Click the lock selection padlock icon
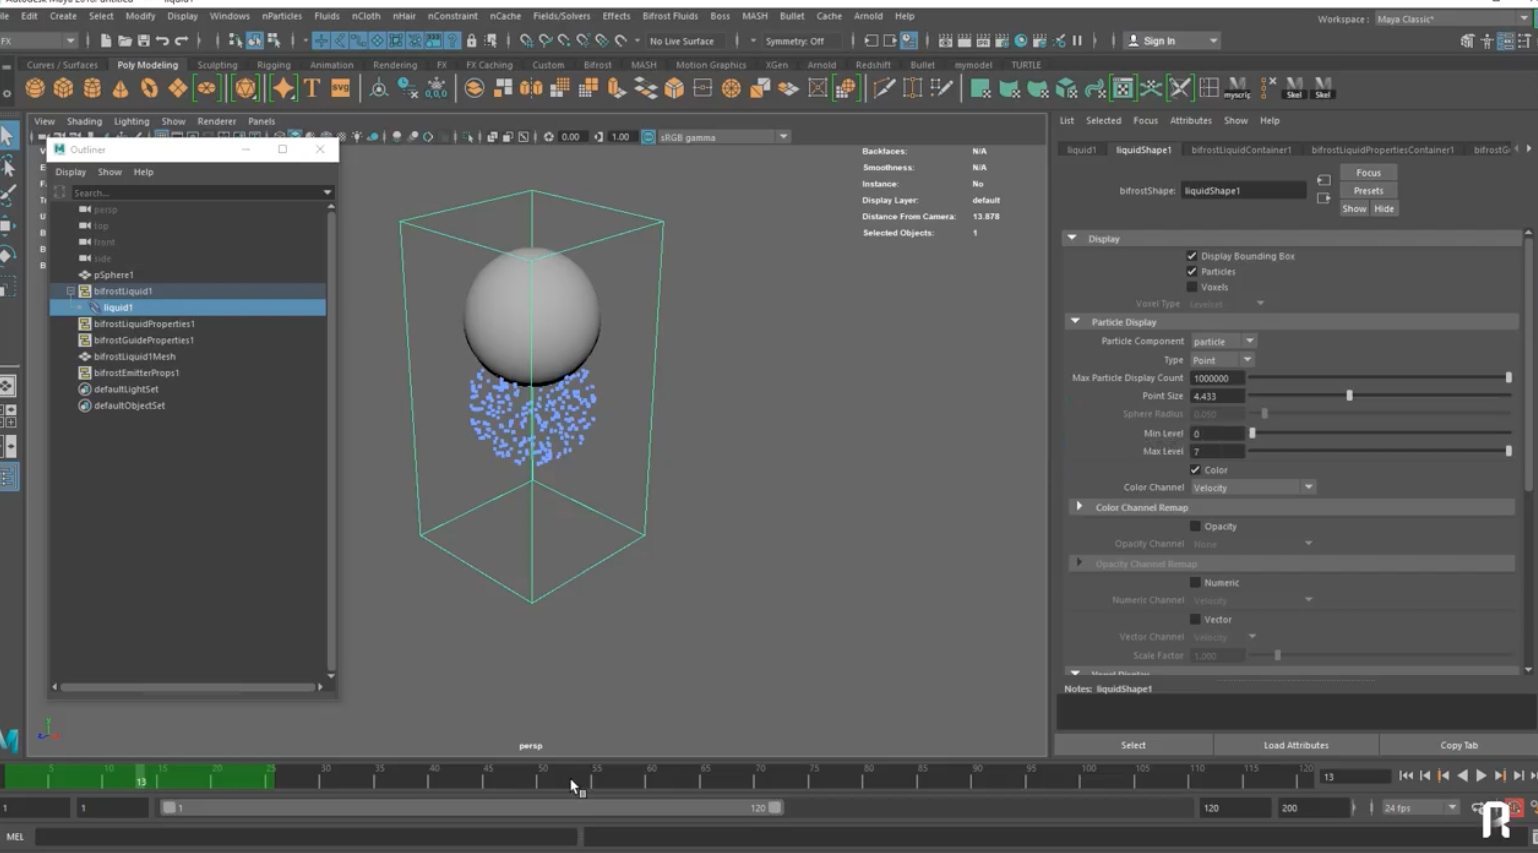Viewport: 1538px width, 853px height. pos(471,41)
